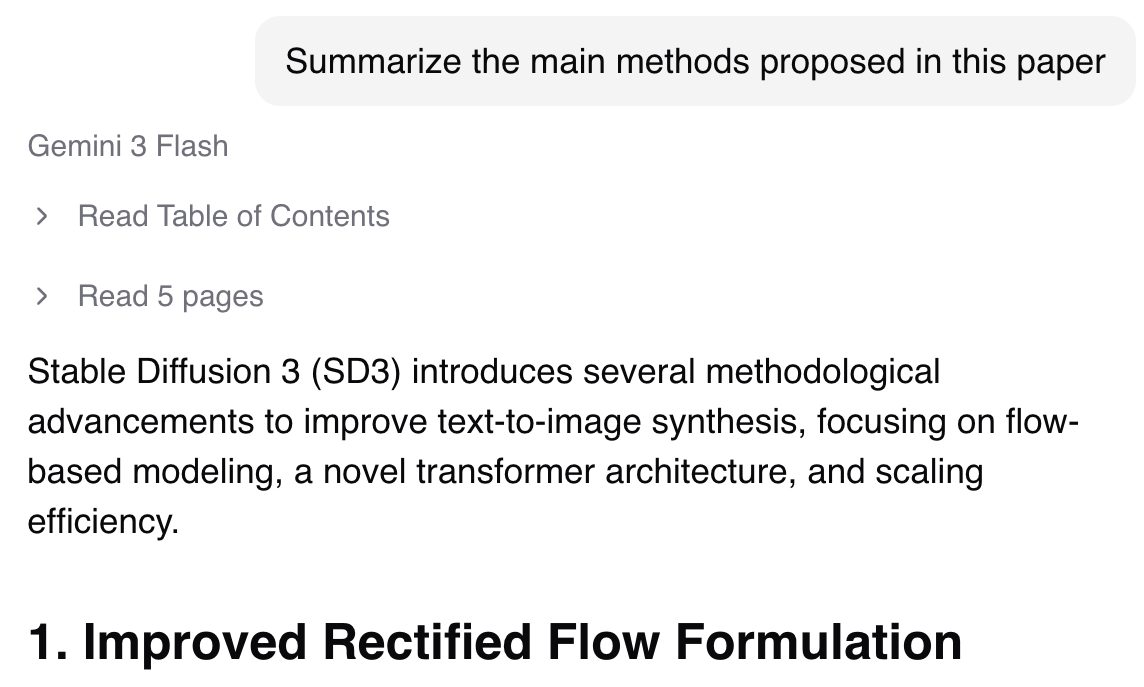Click the Gemini 3 Flash model name
Screen dimensions: 1144x687
[128, 146]
